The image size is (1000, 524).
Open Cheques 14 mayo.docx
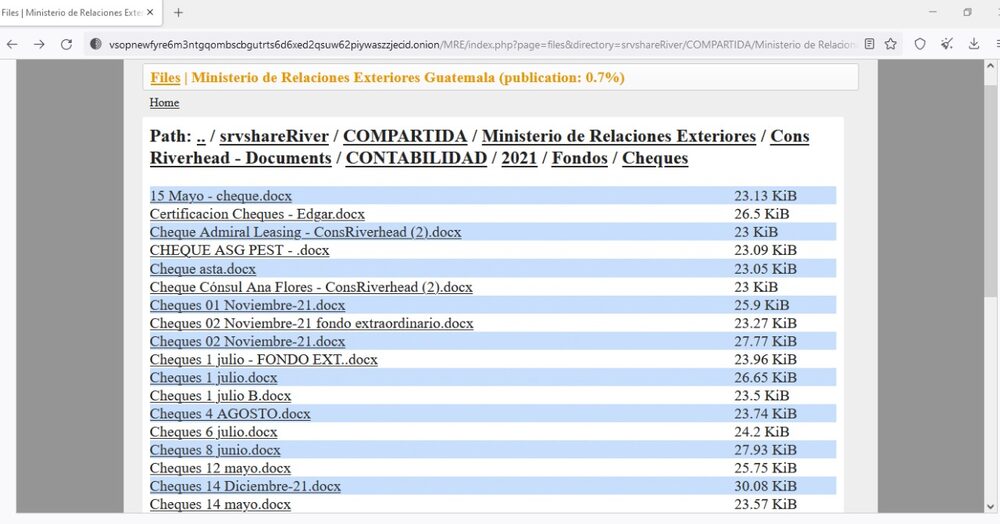pos(220,504)
